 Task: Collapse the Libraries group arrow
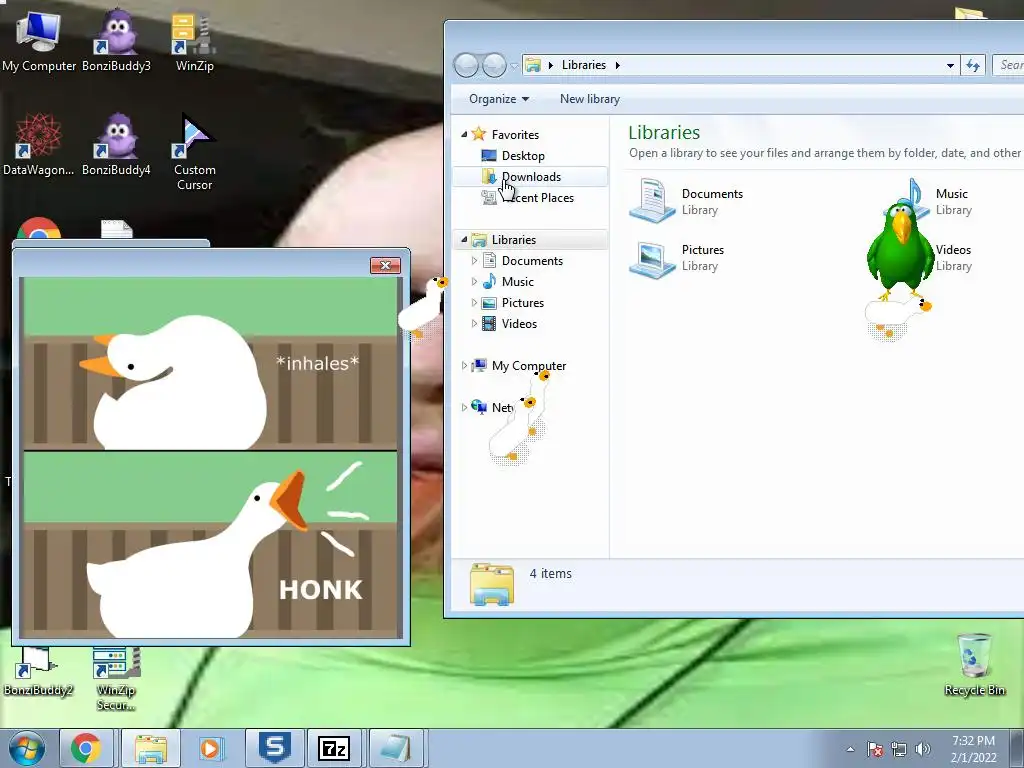point(464,240)
